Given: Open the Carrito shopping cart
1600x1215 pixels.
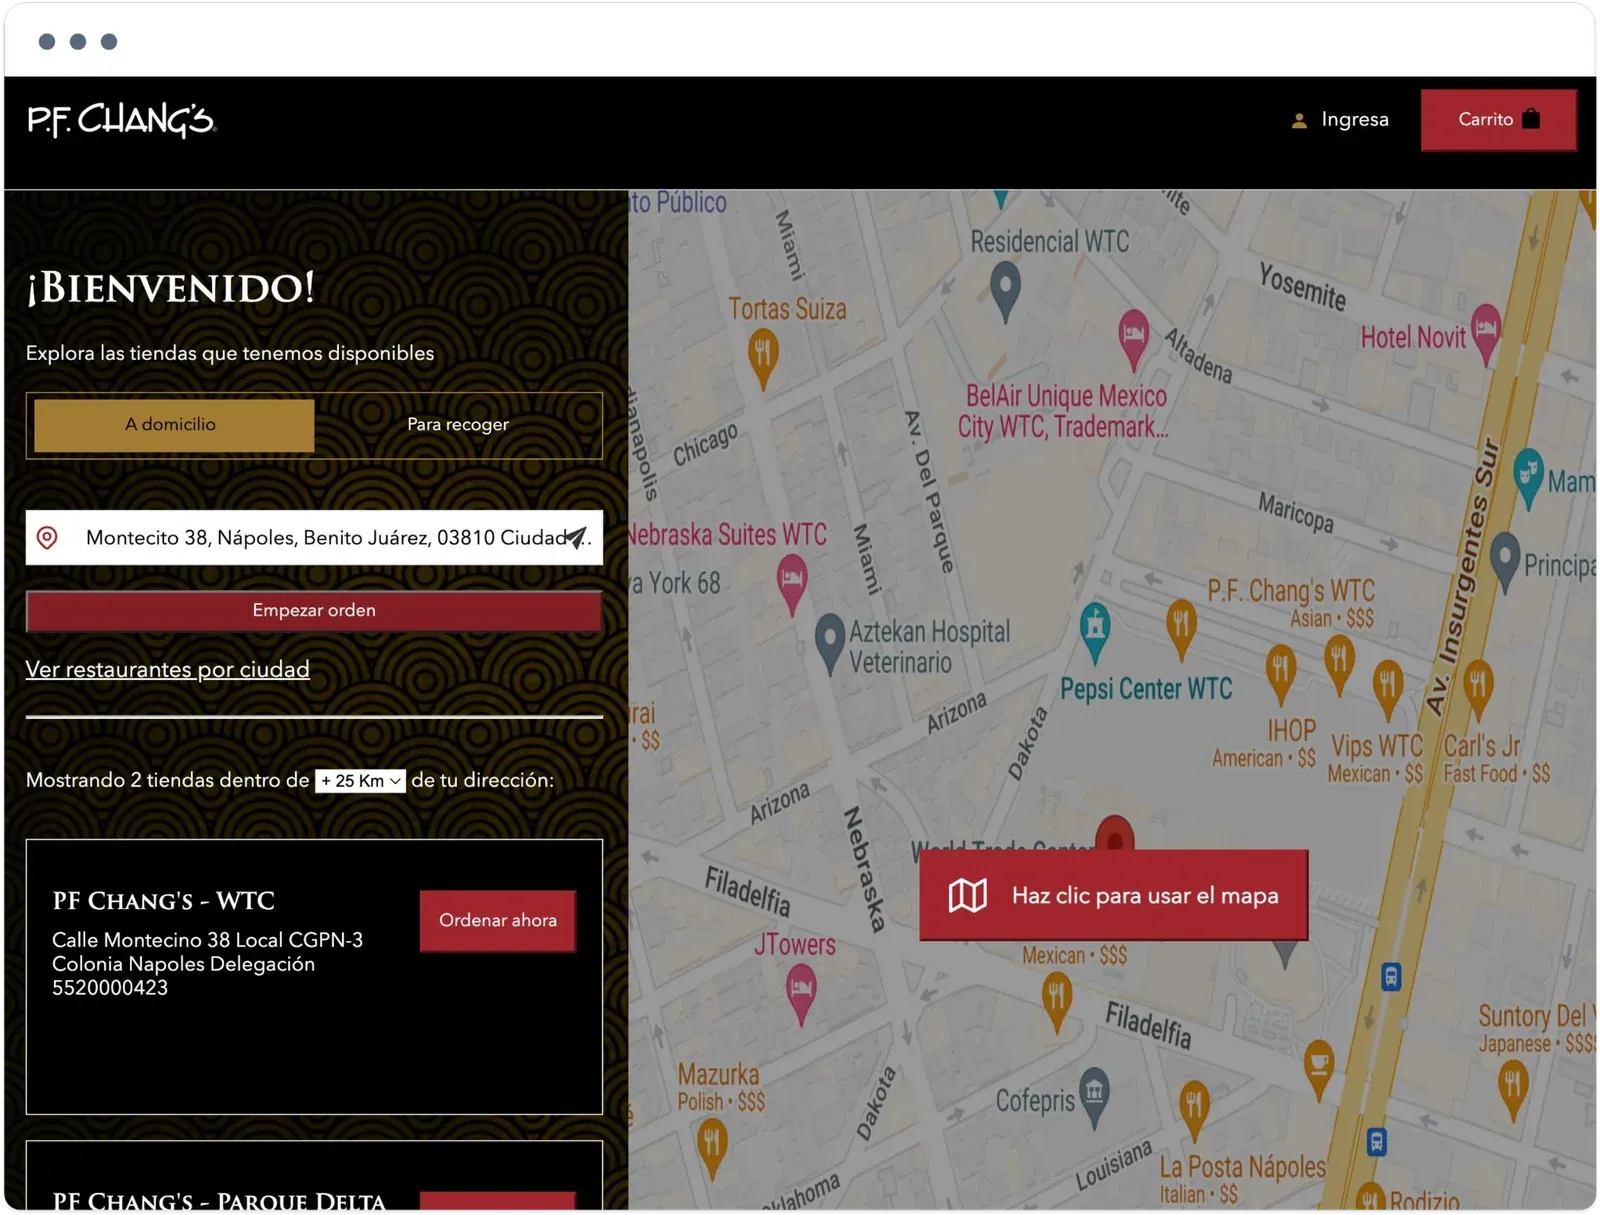Looking at the screenshot, I should tap(1498, 120).
